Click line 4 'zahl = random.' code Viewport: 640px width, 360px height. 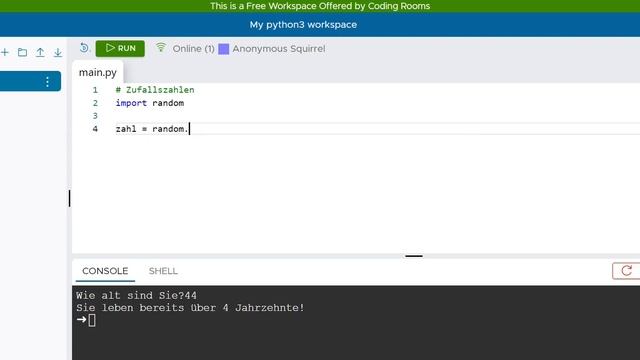pos(152,129)
